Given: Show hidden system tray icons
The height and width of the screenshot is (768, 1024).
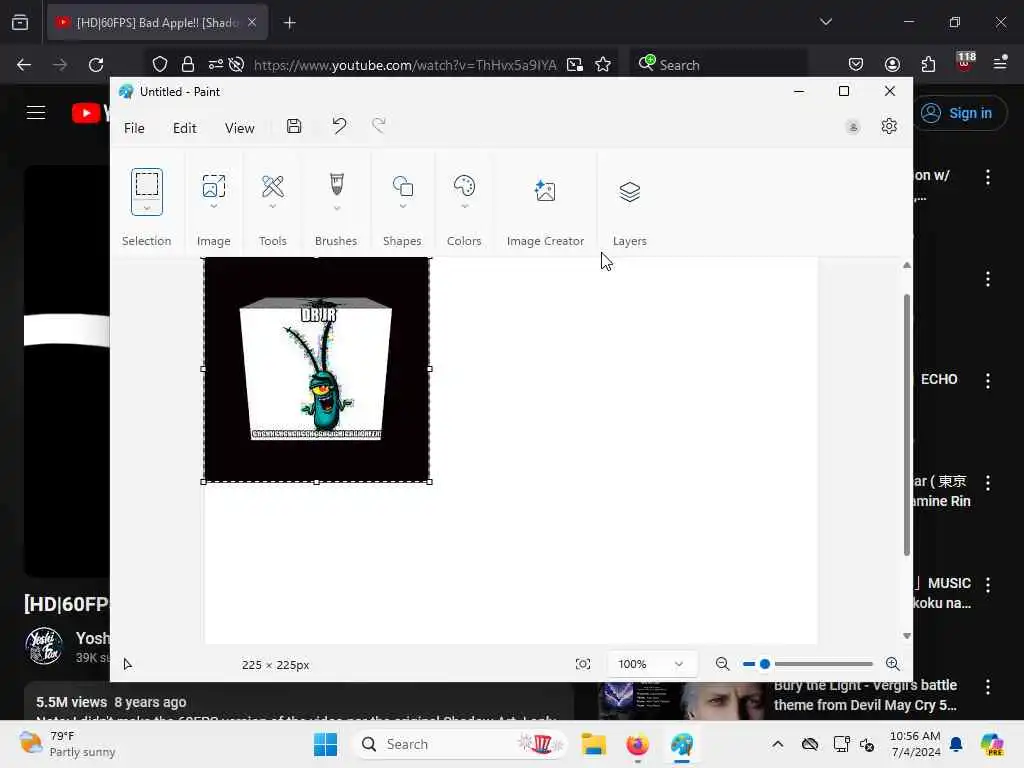Looking at the screenshot, I should point(777,744).
